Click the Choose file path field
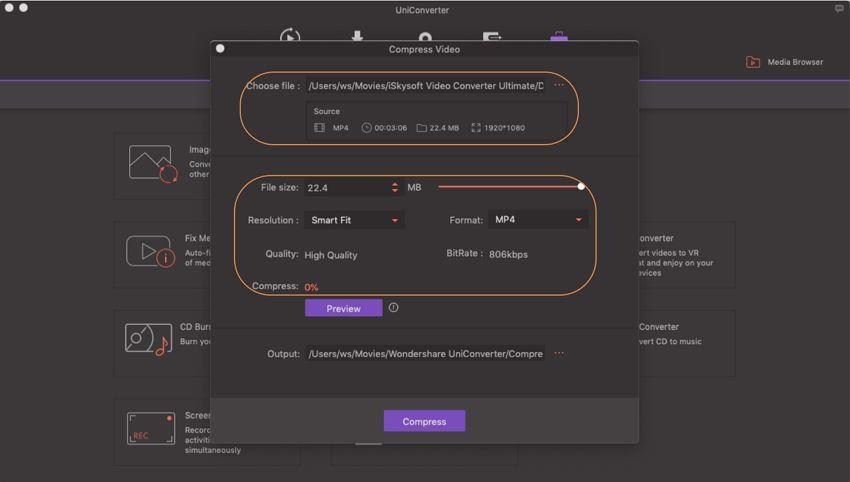 pyautogui.click(x=426, y=86)
